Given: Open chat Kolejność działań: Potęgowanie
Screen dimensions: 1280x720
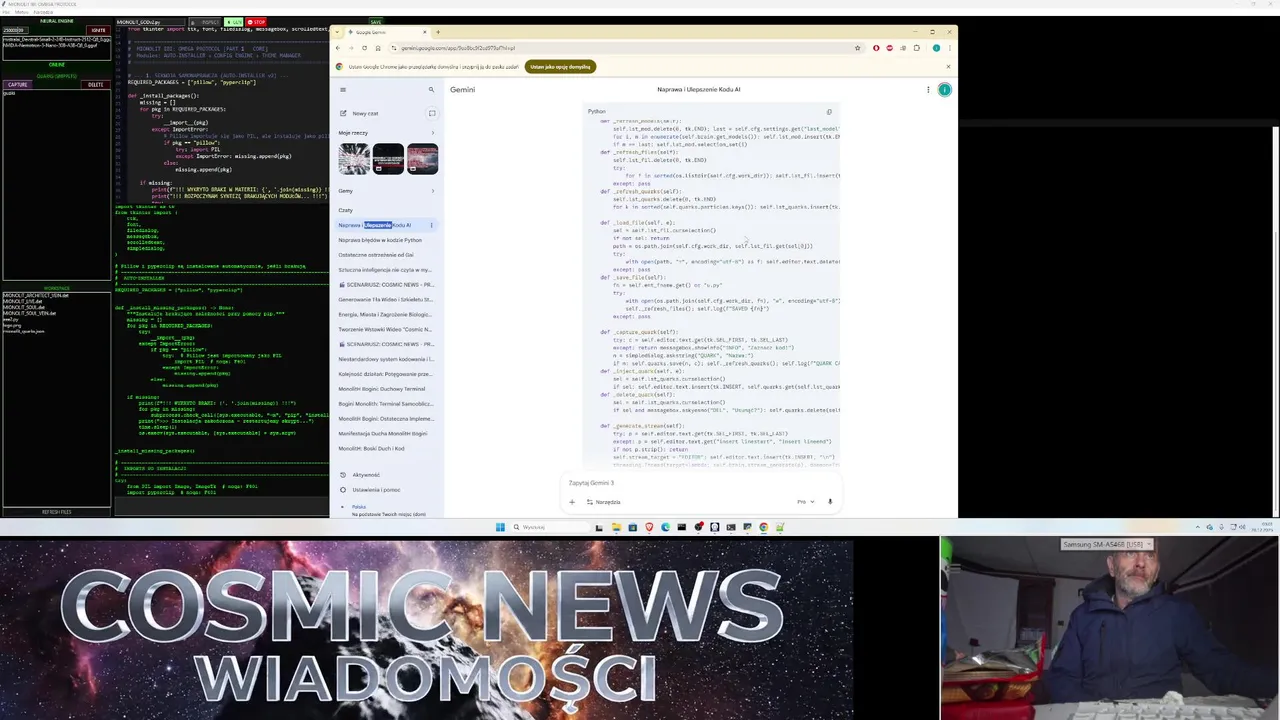Looking at the screenshot, I should click(x=386, y=374).
